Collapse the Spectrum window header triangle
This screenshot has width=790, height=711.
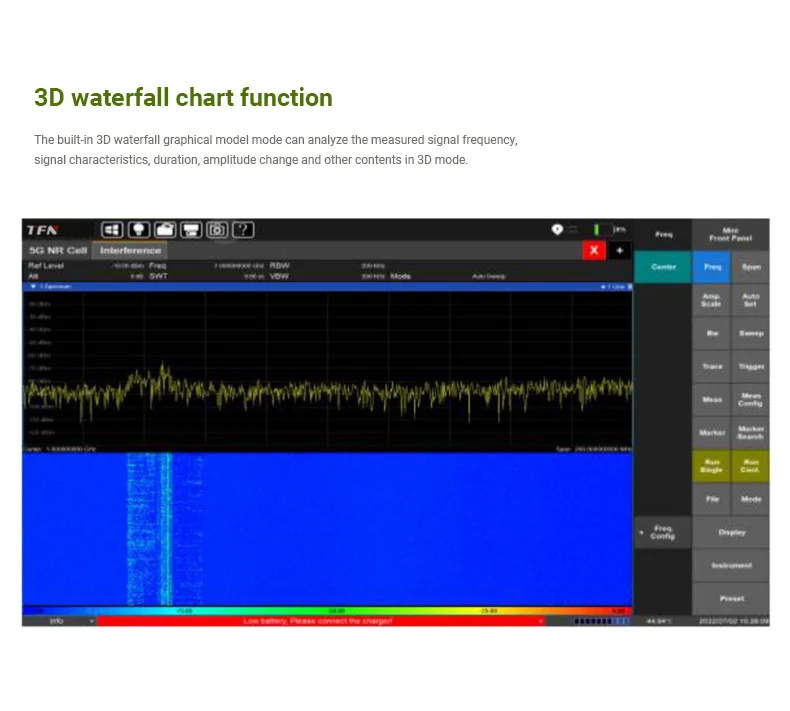[33, 287]
